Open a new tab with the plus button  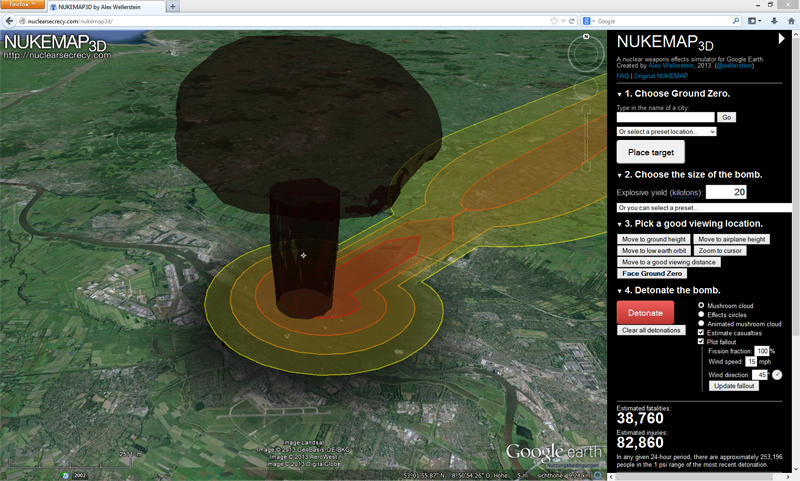click(x=172, y=7)
